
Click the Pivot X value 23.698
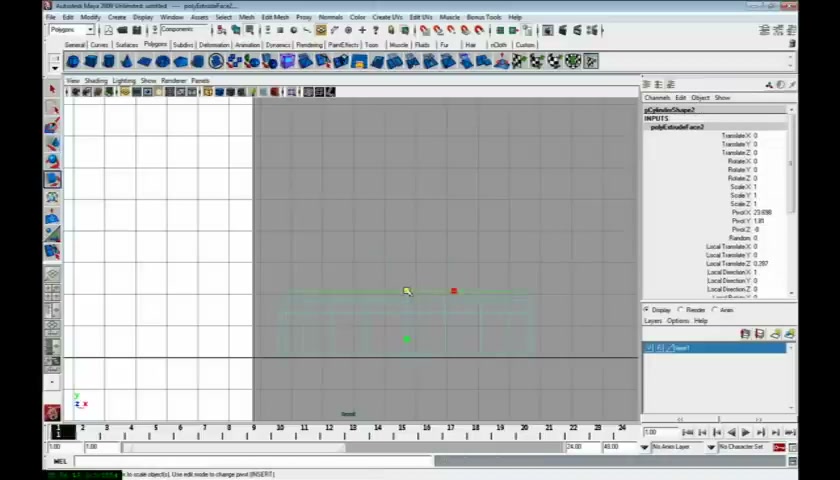click(762, 213)
